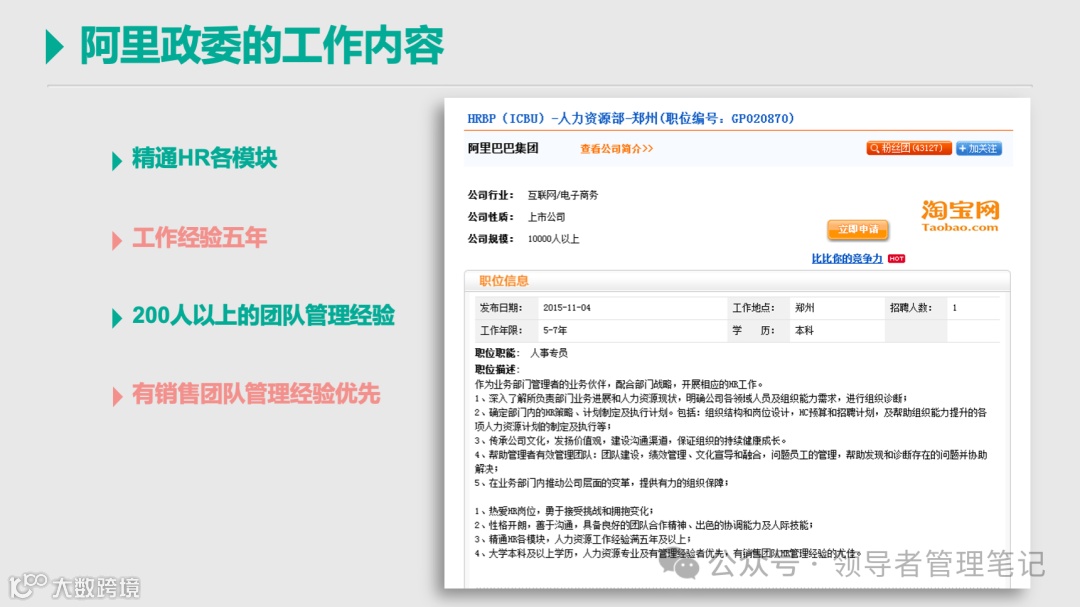
Task: Click the HRBP (ICBU) job title heading
Action: [630, 119]
